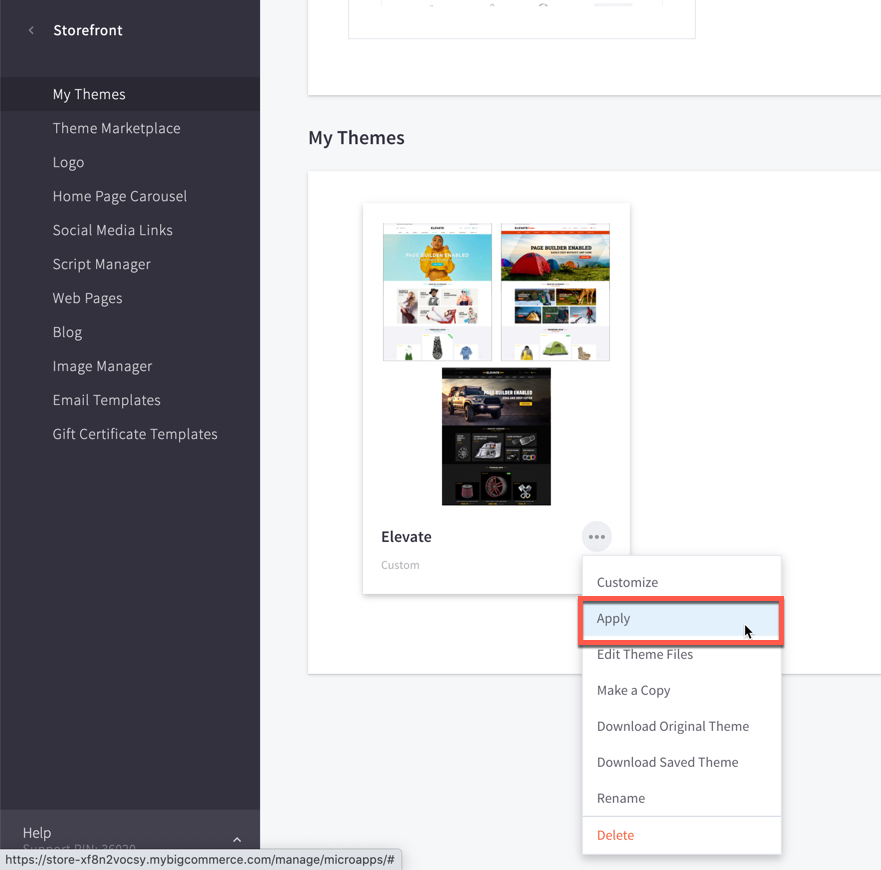The width and height of the screenshot is (881, 870).
Task: Choose Rename from the dropdown menu
Action: [620, 798]
